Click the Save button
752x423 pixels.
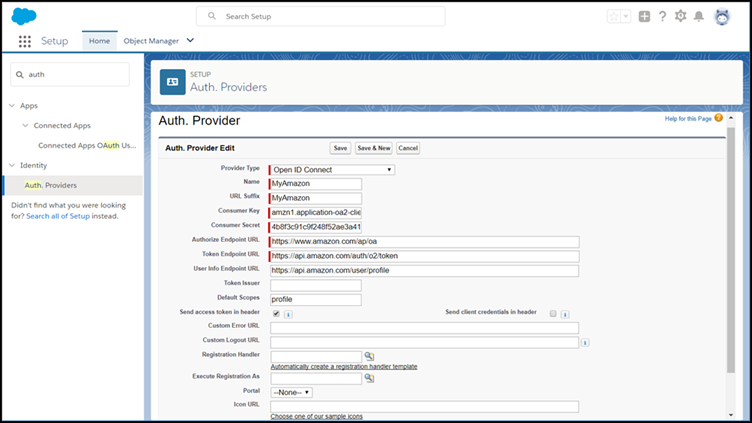point(340,148)
